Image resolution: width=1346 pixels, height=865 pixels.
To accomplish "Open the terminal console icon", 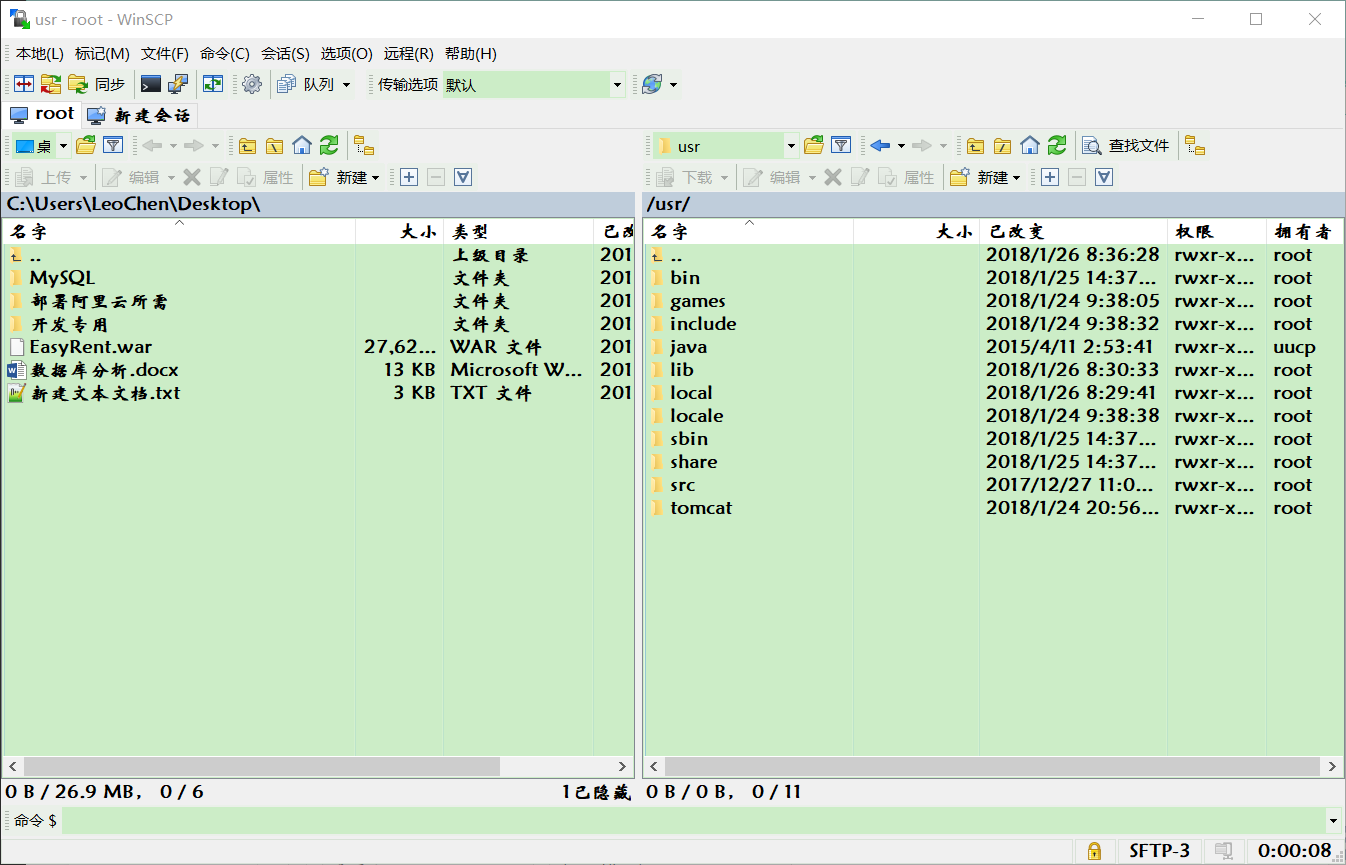I will [x=151, y=85].
